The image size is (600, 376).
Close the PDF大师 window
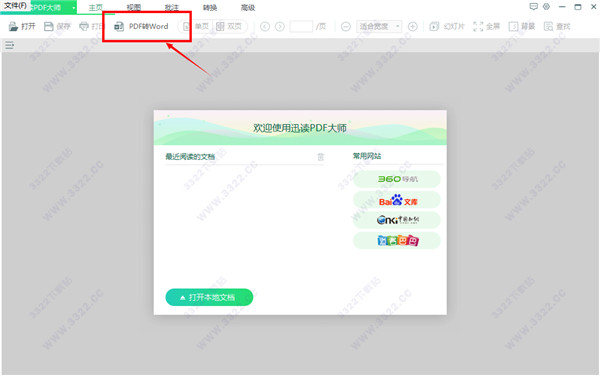[593, 7]
